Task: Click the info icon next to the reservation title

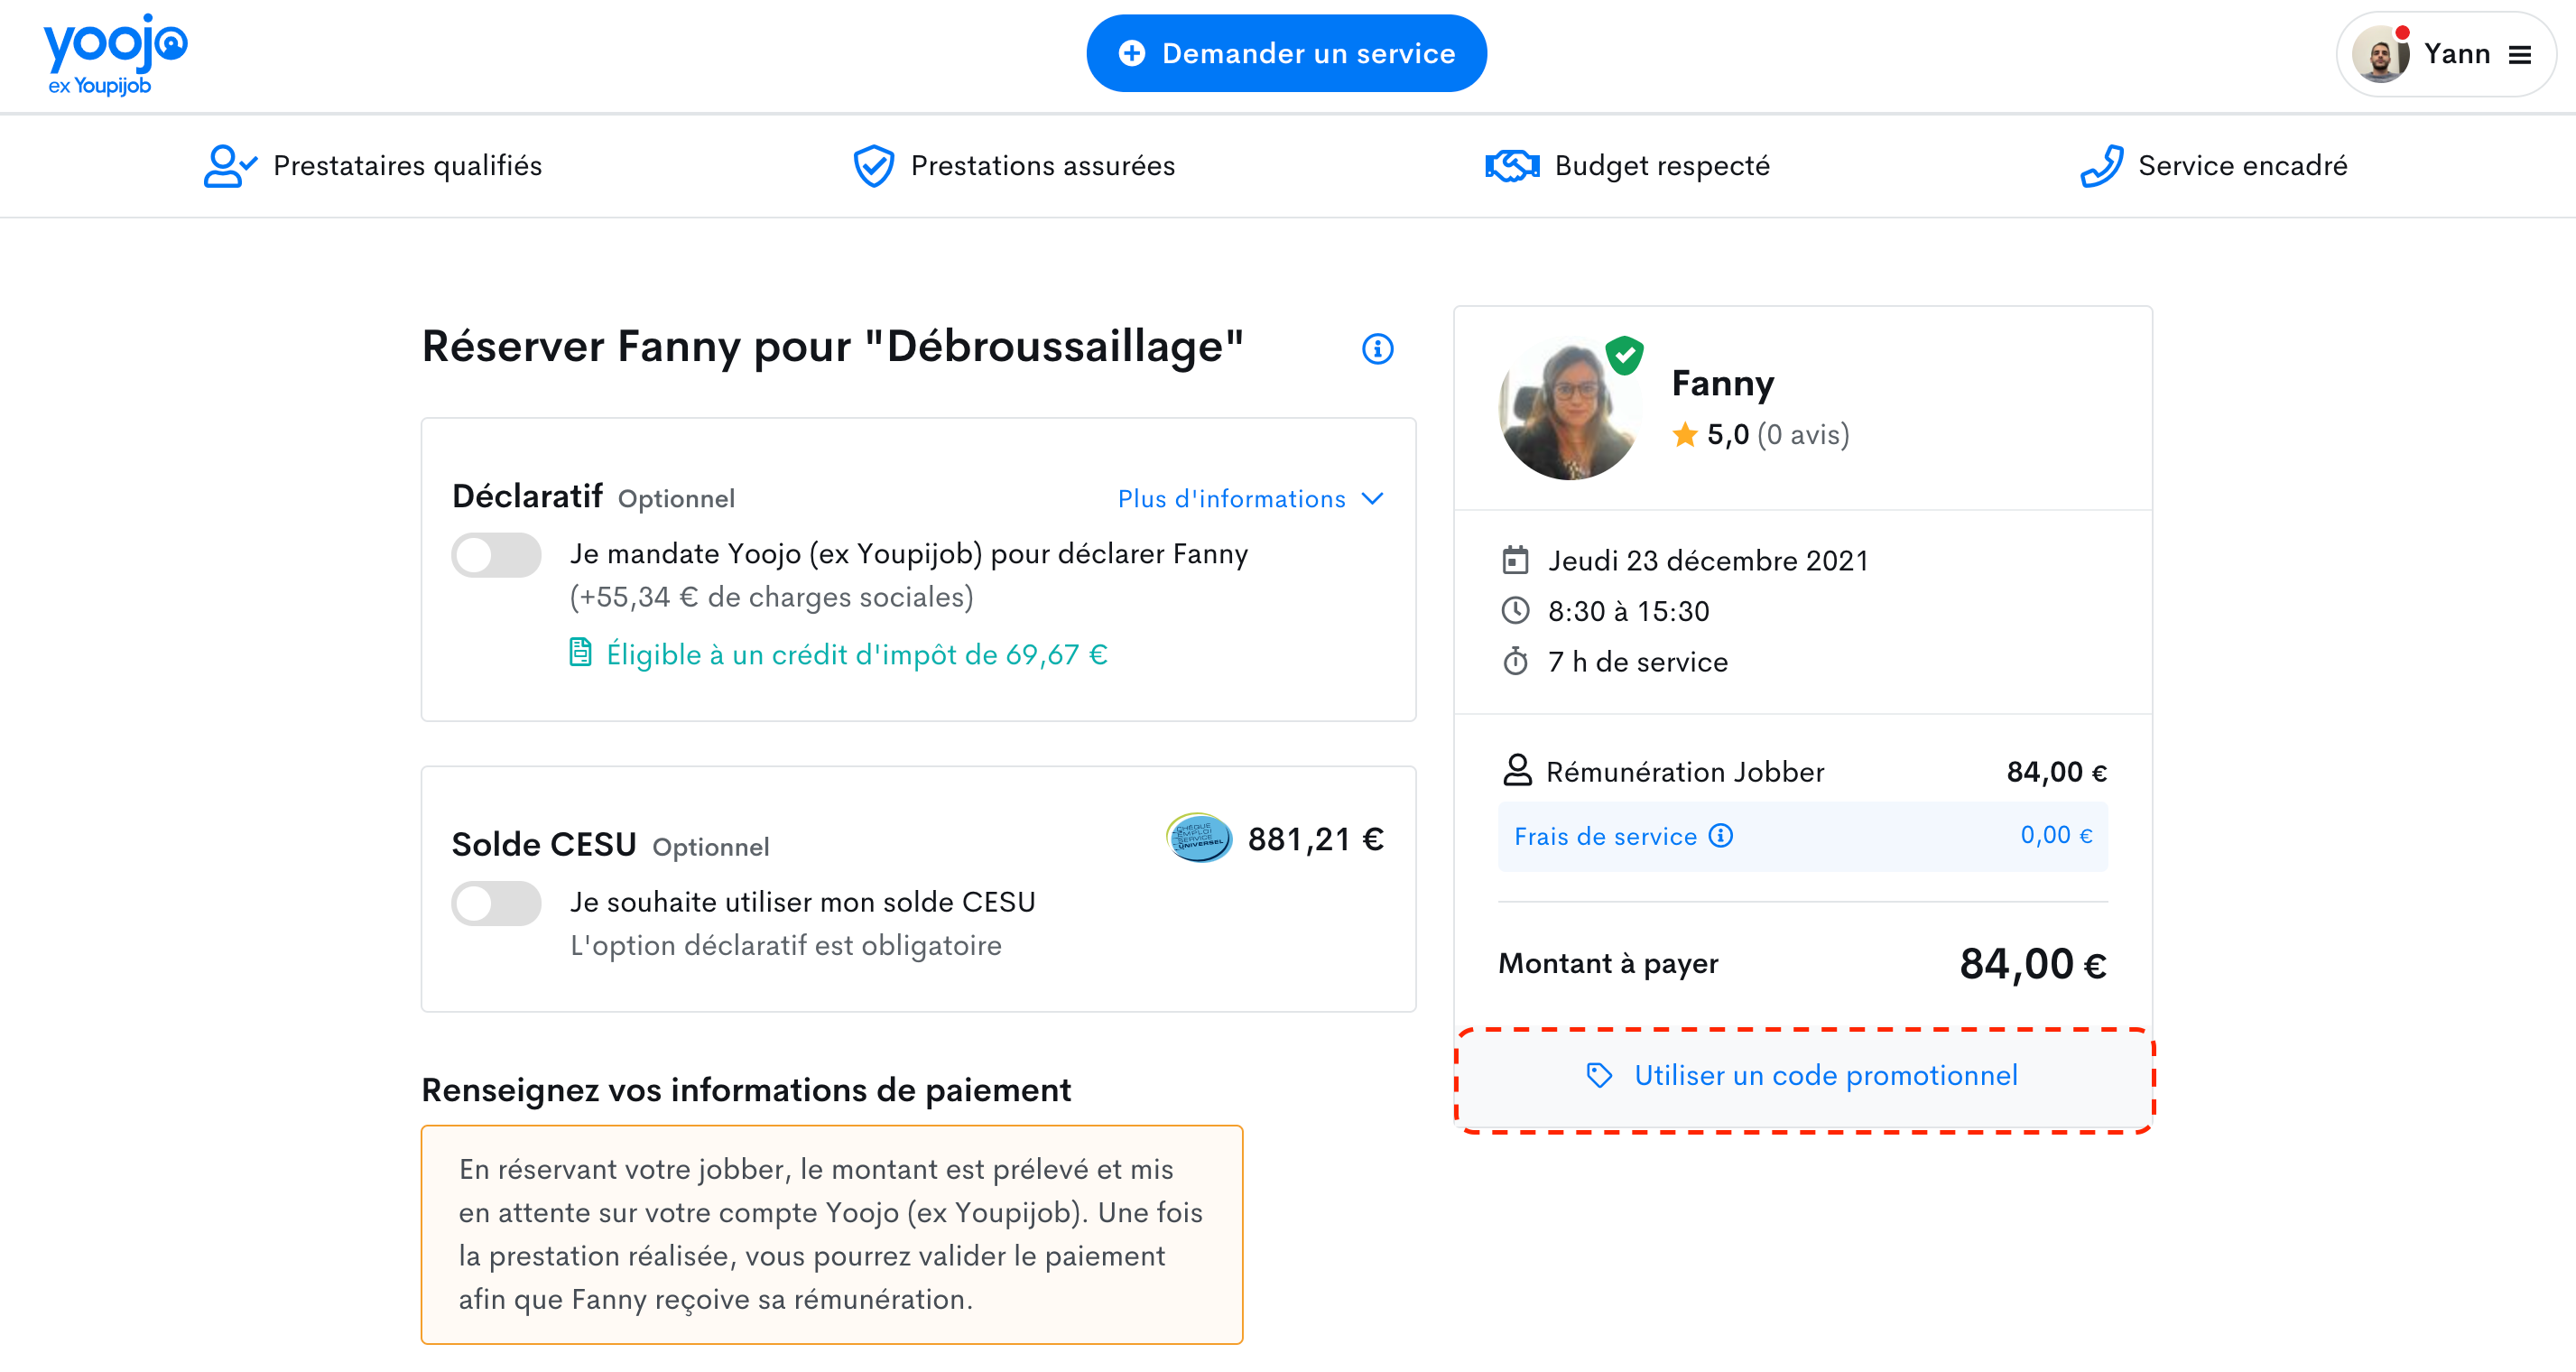Action: [x=1377, y=348]
